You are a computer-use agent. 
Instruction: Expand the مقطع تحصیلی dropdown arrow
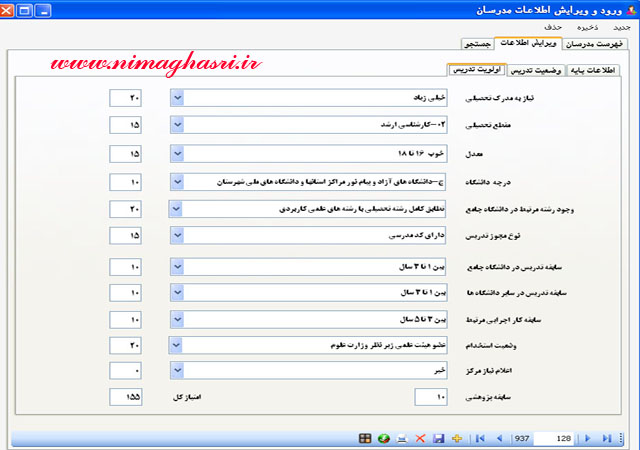click(x=177, y=126)
